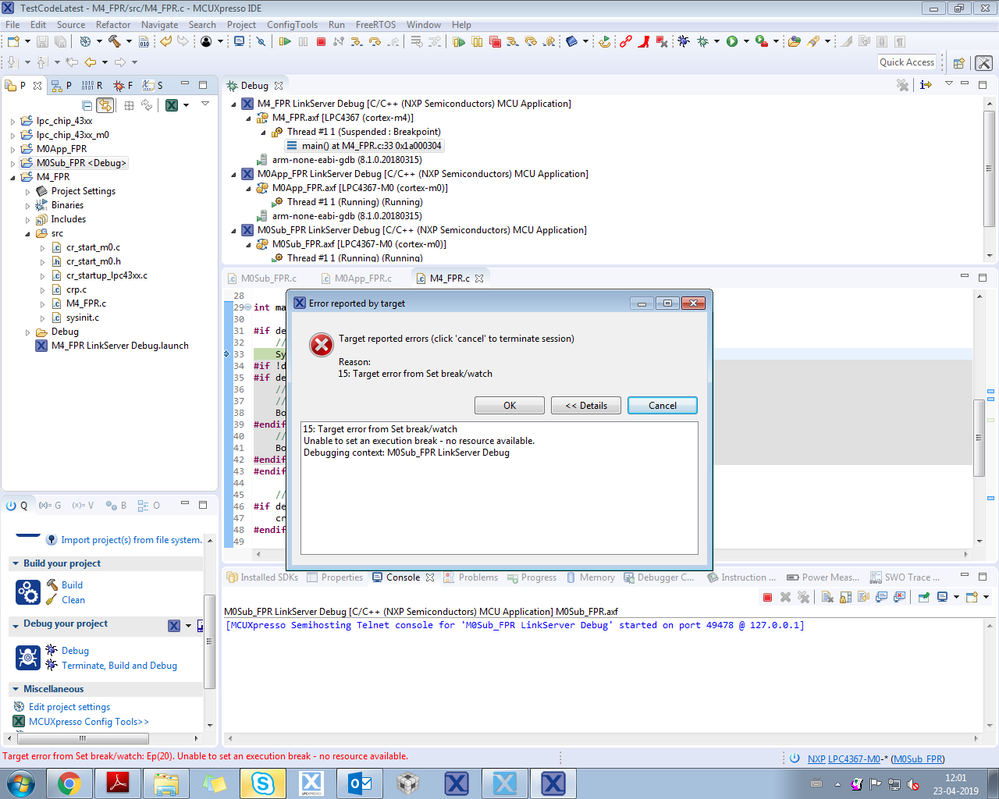Click the Outlook taskbar icon
Viewport: 999px width, 799px height.
(x=359, y=783)
